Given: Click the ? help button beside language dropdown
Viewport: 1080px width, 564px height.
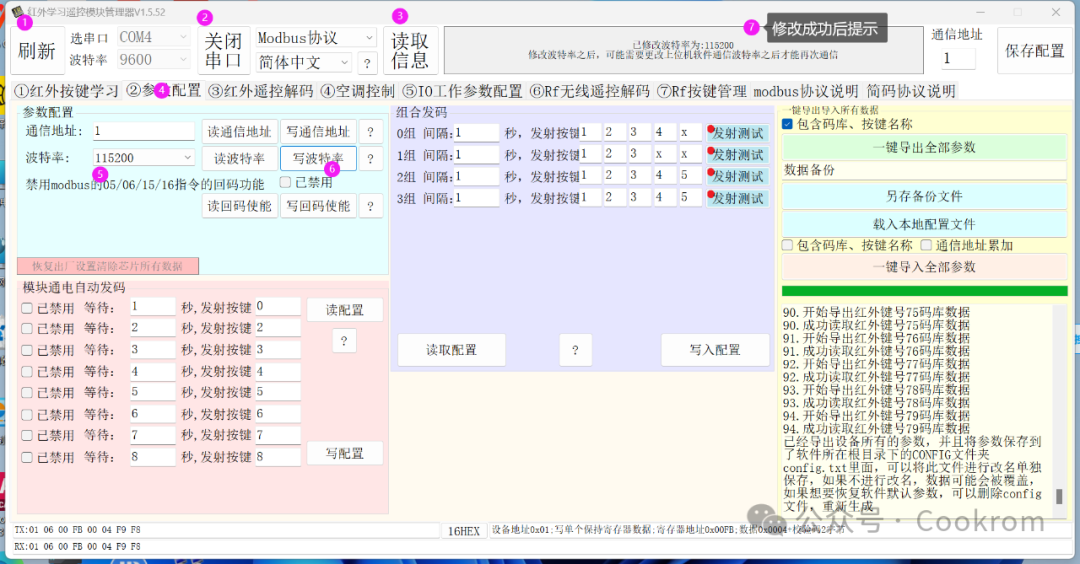Looking at the screenshot, I should pos(367,63).
